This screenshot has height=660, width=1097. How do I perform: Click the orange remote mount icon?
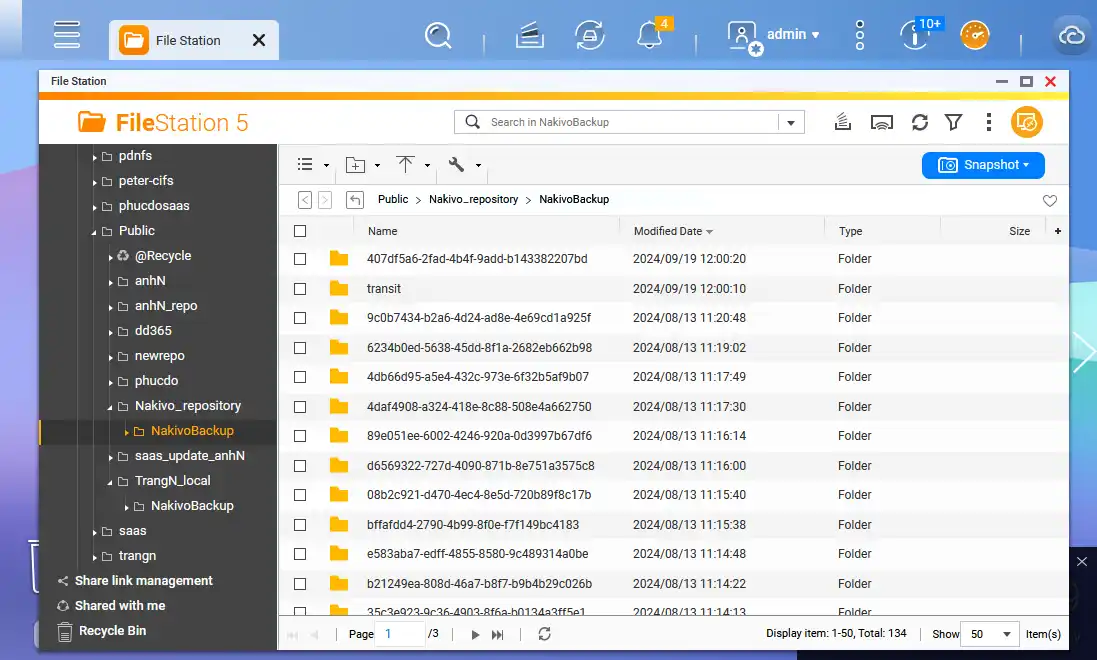pyautogui.click(x=1026, y=122)
